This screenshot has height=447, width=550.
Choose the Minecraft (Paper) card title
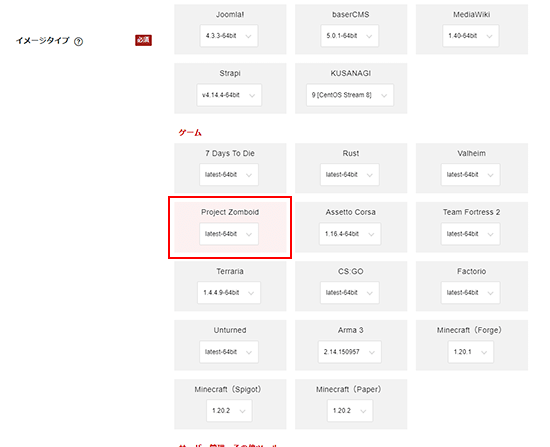(349, 389)
